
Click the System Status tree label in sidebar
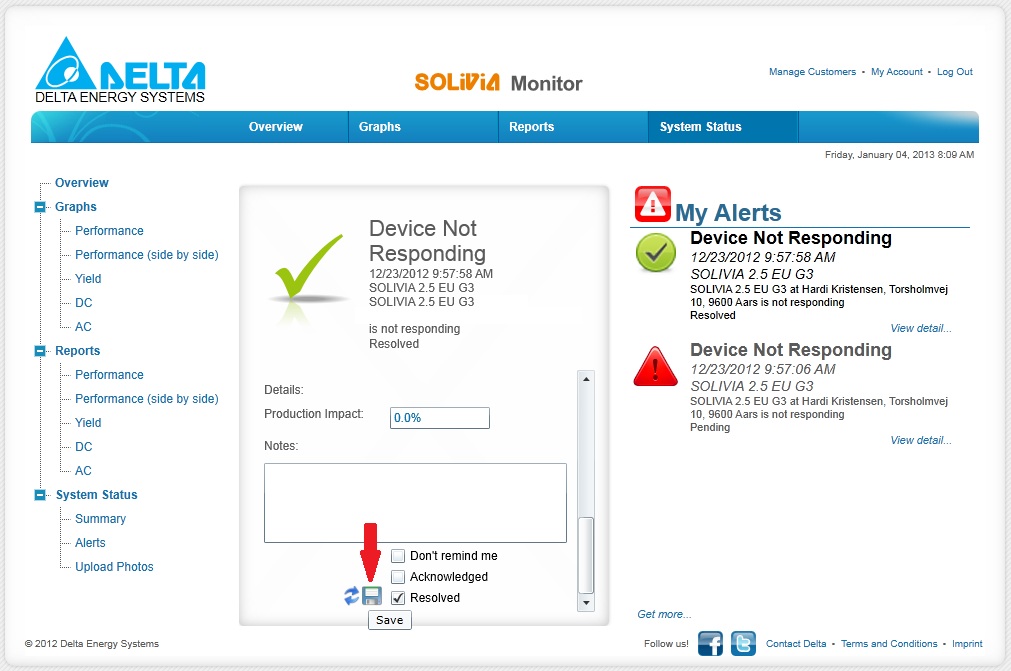97,495
